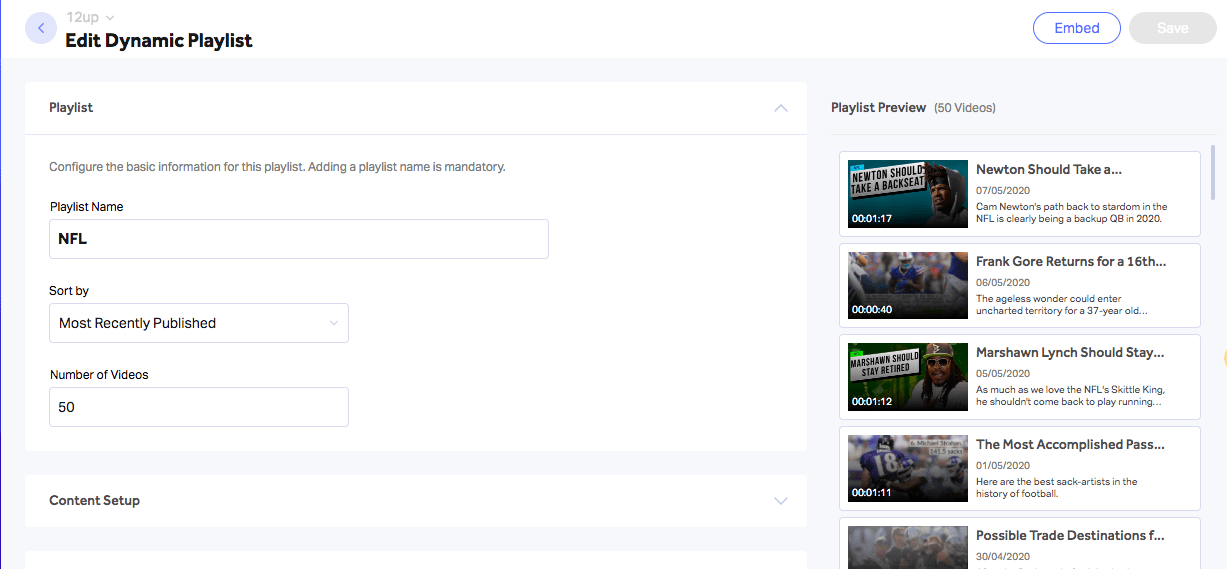Open the Frank Gore Returns video thumbnail

[x=908, y=285]
